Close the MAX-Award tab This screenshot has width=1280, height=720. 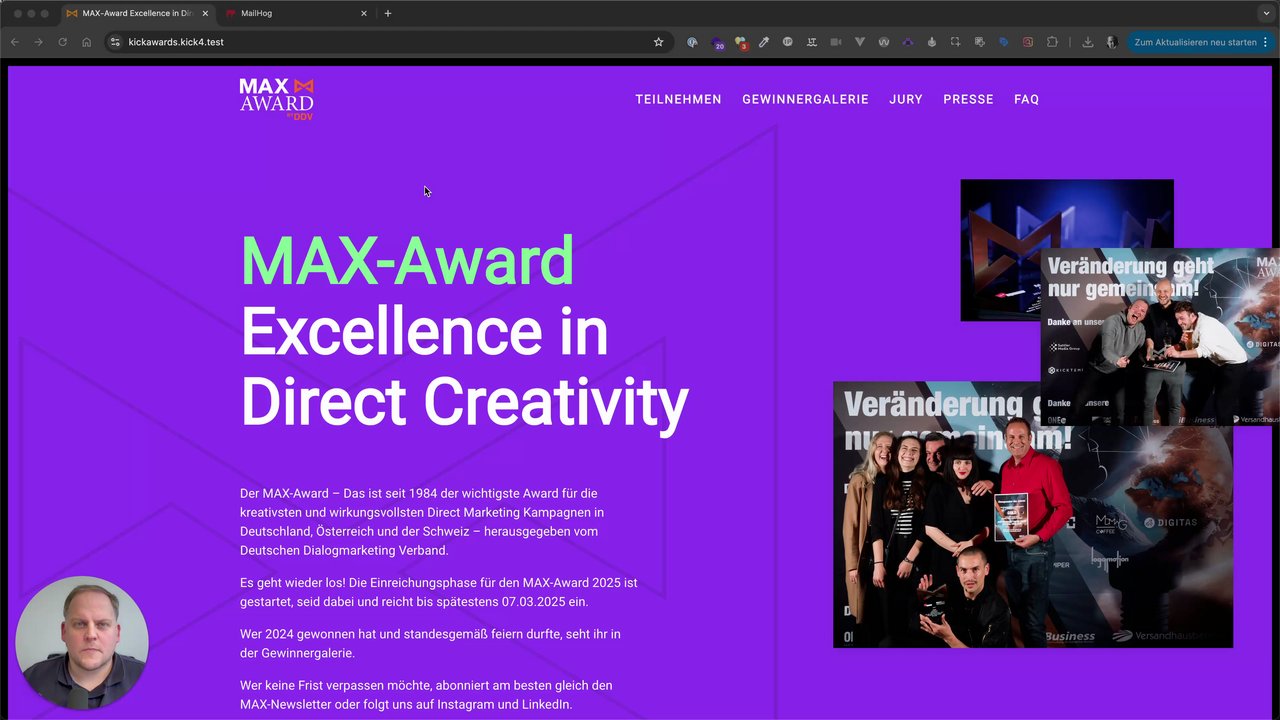point(205,13)
